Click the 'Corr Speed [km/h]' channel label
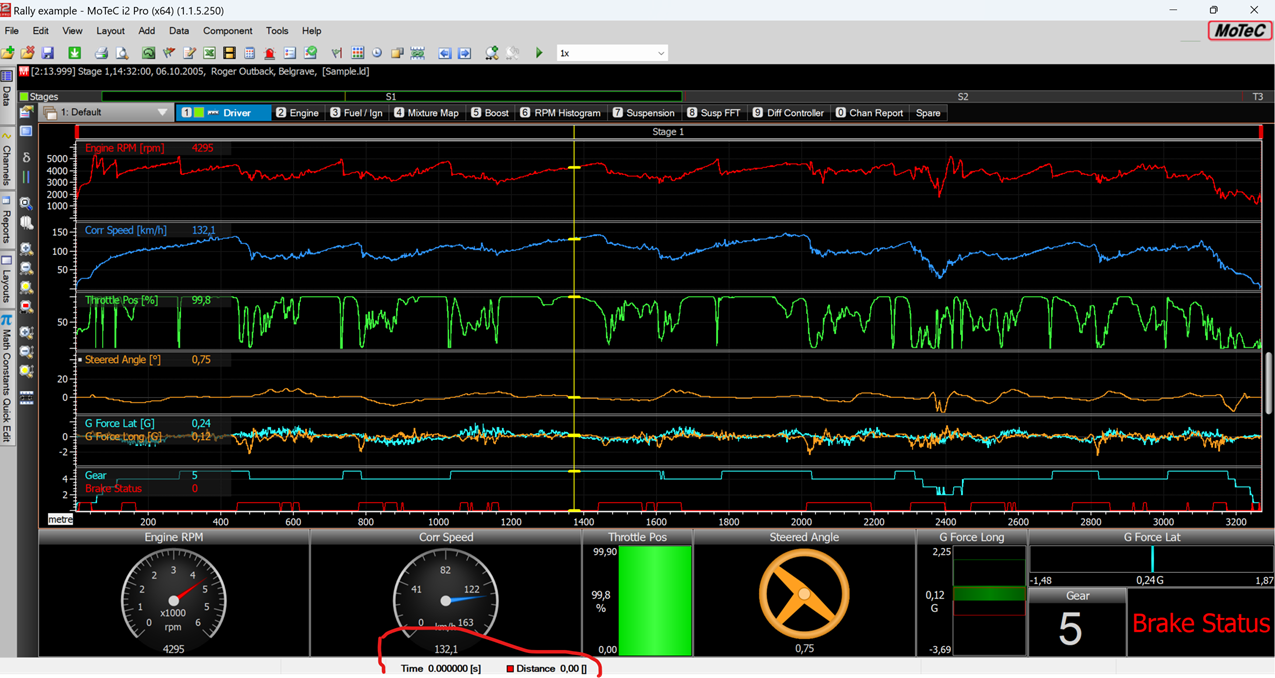 [126, 230]
